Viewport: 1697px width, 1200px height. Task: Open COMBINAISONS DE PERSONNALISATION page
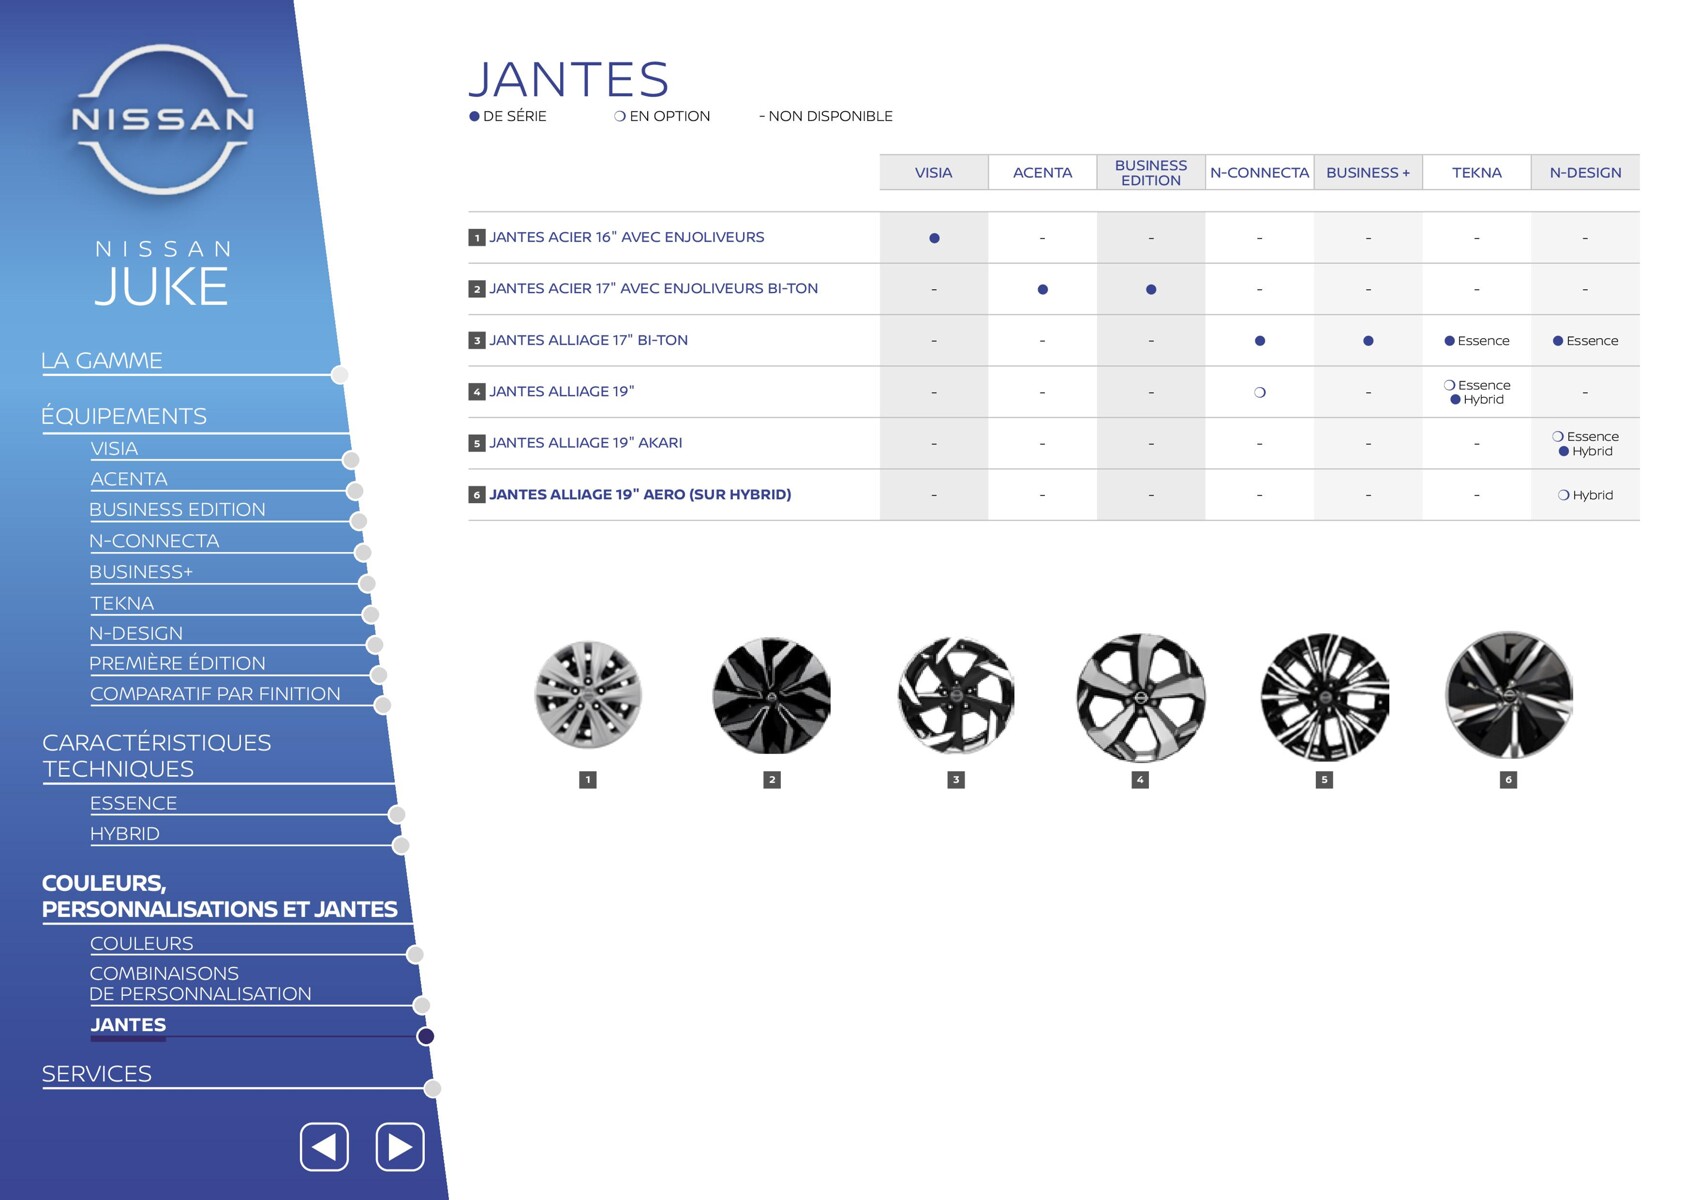click(200, 984)
